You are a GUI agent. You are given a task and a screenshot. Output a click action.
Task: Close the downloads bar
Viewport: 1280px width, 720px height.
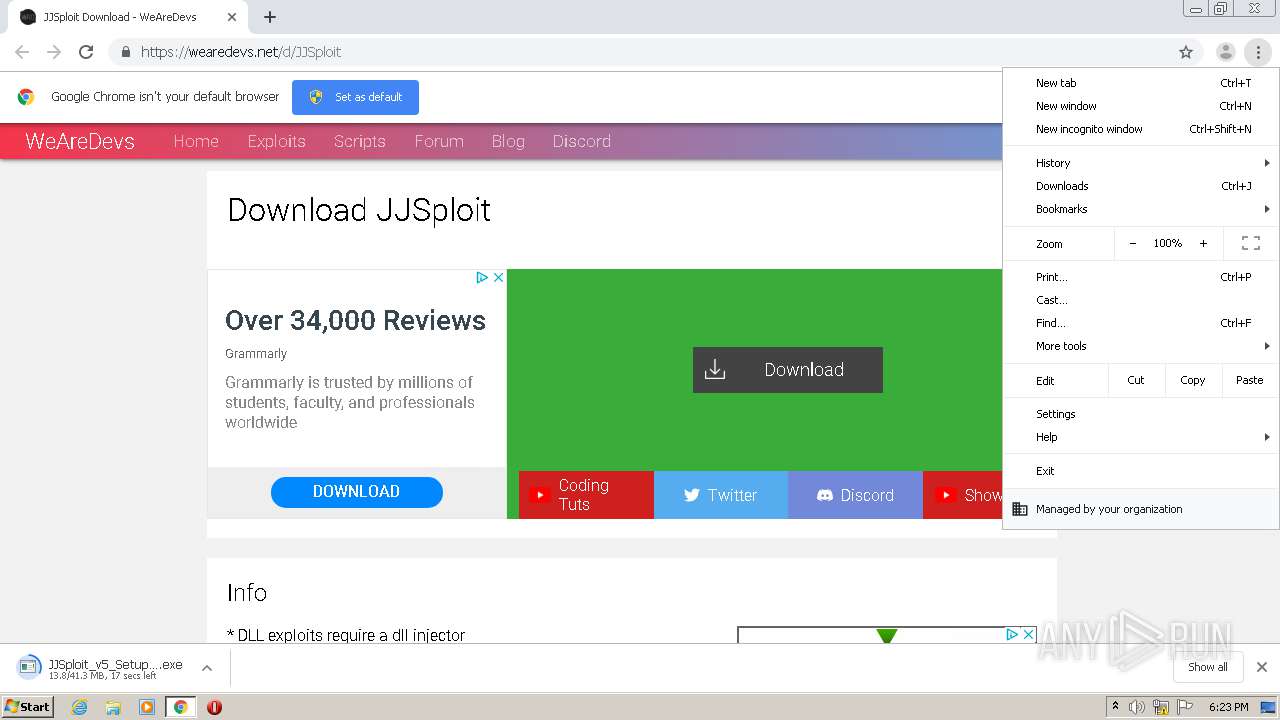pos(1261,667)
